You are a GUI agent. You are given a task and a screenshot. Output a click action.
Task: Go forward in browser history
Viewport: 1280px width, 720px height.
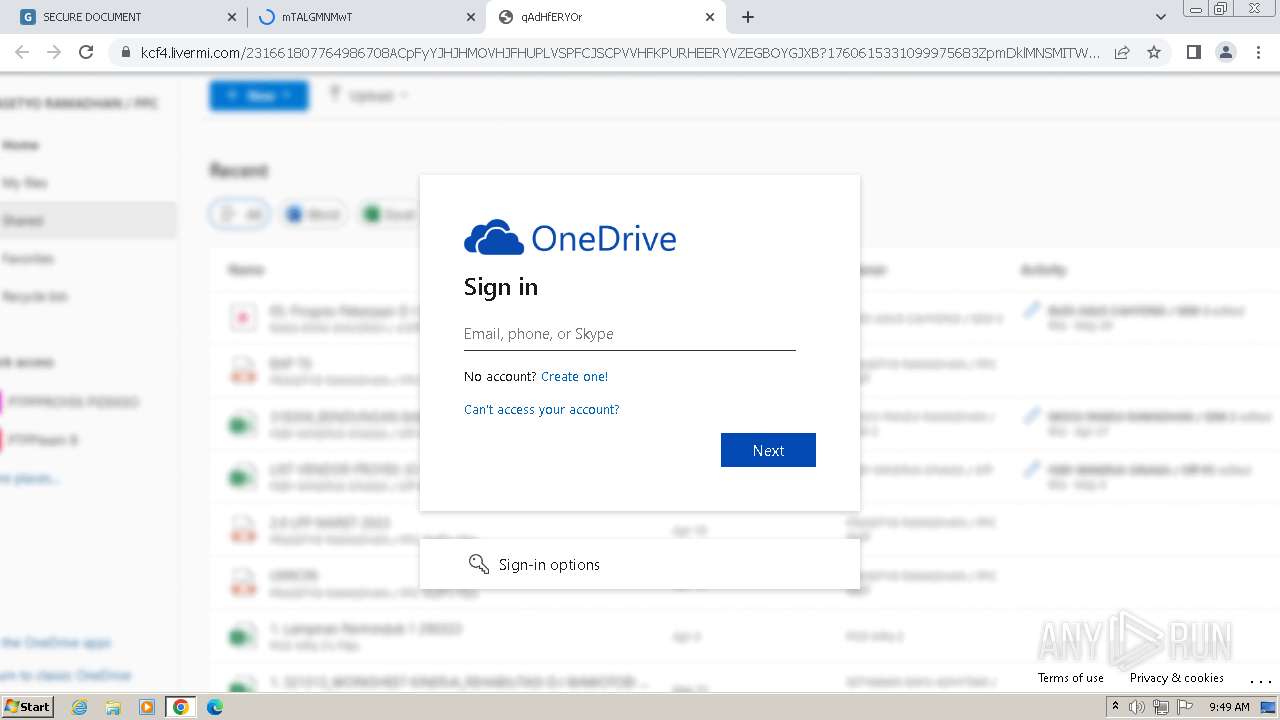[x=54, y=53]
